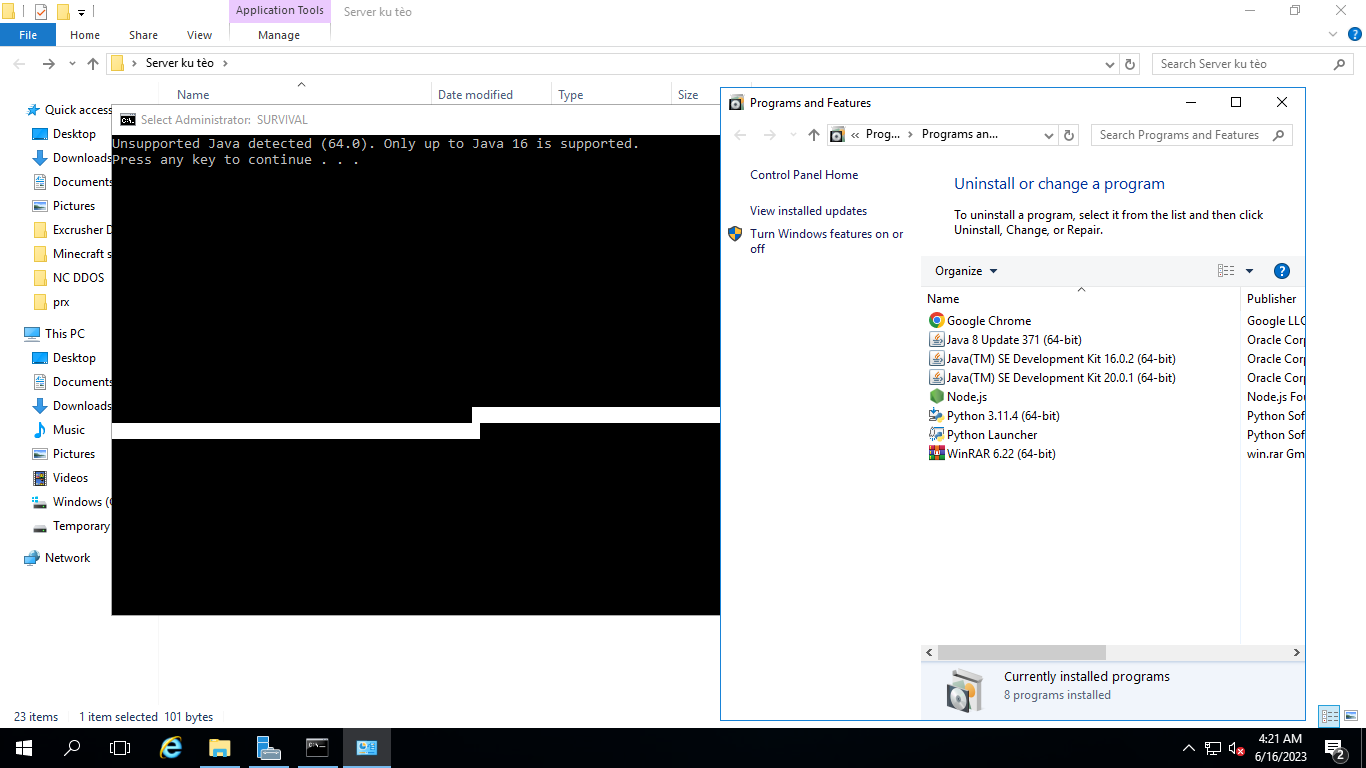The image size is (1366, 768).
Task: Click the Search Programs and Features field
Action: (1180, 135)
